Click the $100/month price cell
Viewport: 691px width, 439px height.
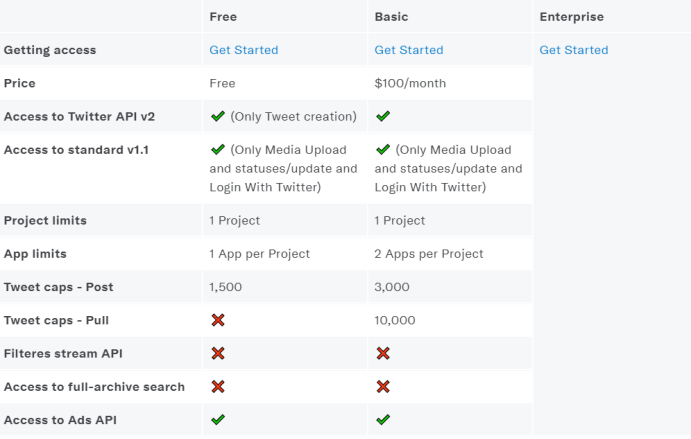[410, 84]
